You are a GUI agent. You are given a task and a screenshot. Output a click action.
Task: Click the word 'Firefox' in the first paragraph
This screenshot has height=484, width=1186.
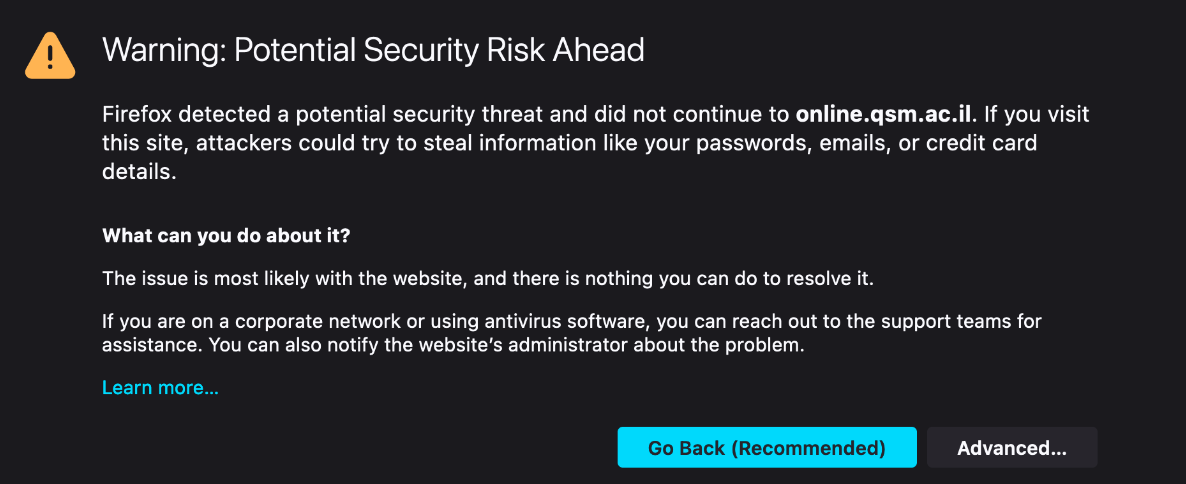tap(136, 114)
